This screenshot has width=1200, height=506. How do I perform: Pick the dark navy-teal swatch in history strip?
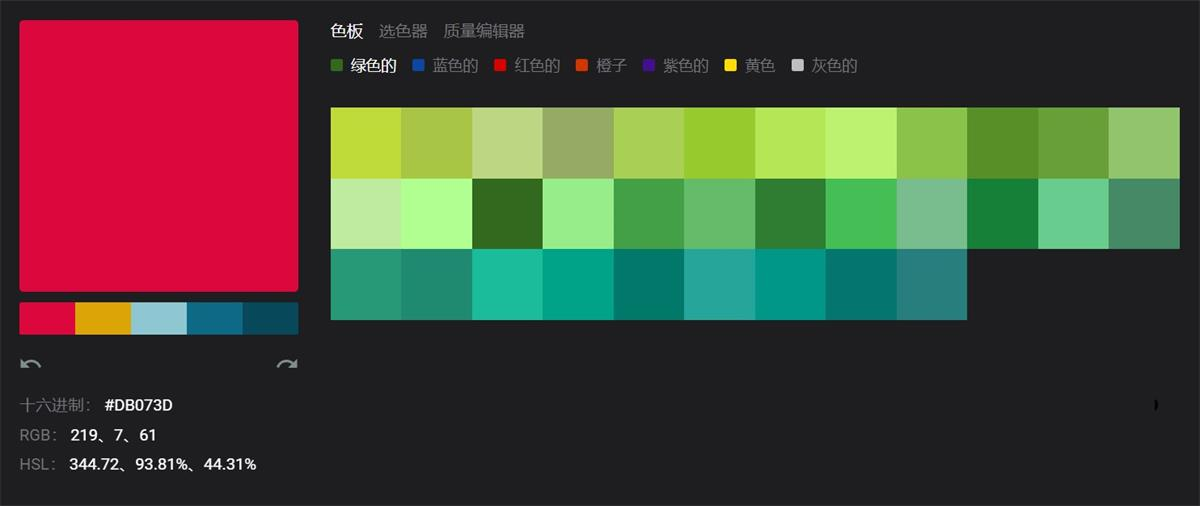tap(270, 318)
